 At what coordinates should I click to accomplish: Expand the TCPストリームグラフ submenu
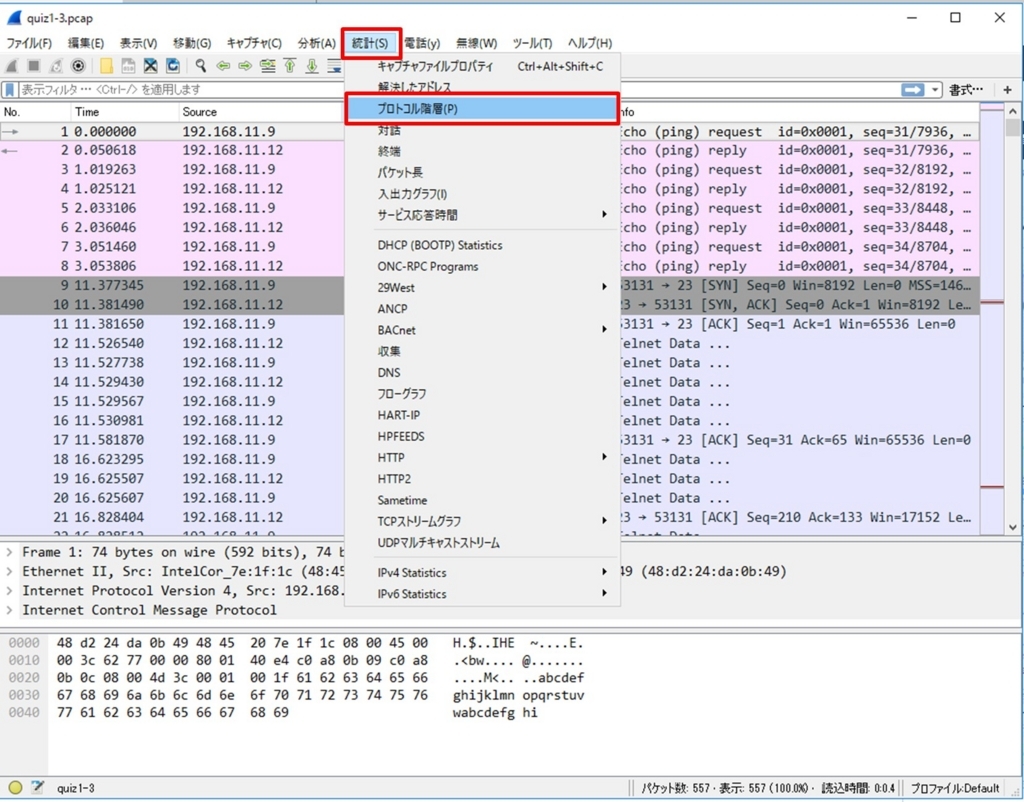604,521
